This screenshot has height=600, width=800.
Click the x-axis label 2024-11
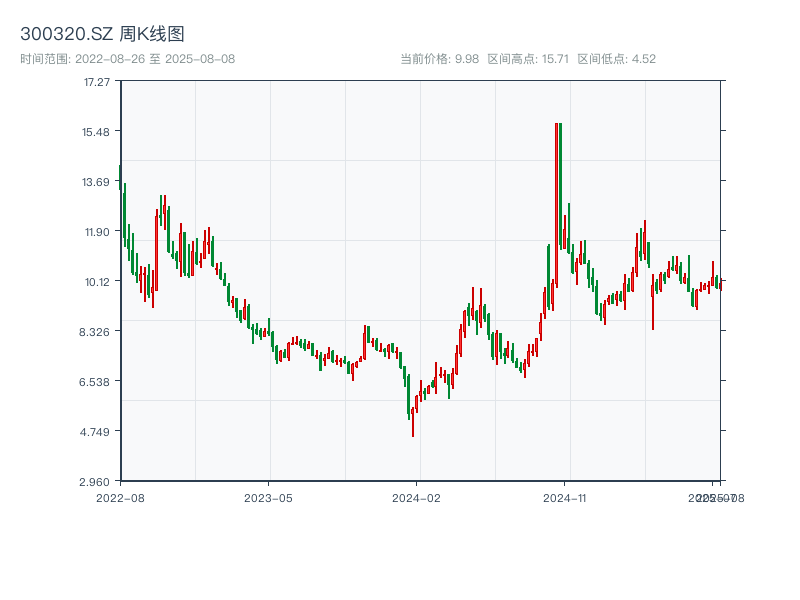[x=564, y=498]
